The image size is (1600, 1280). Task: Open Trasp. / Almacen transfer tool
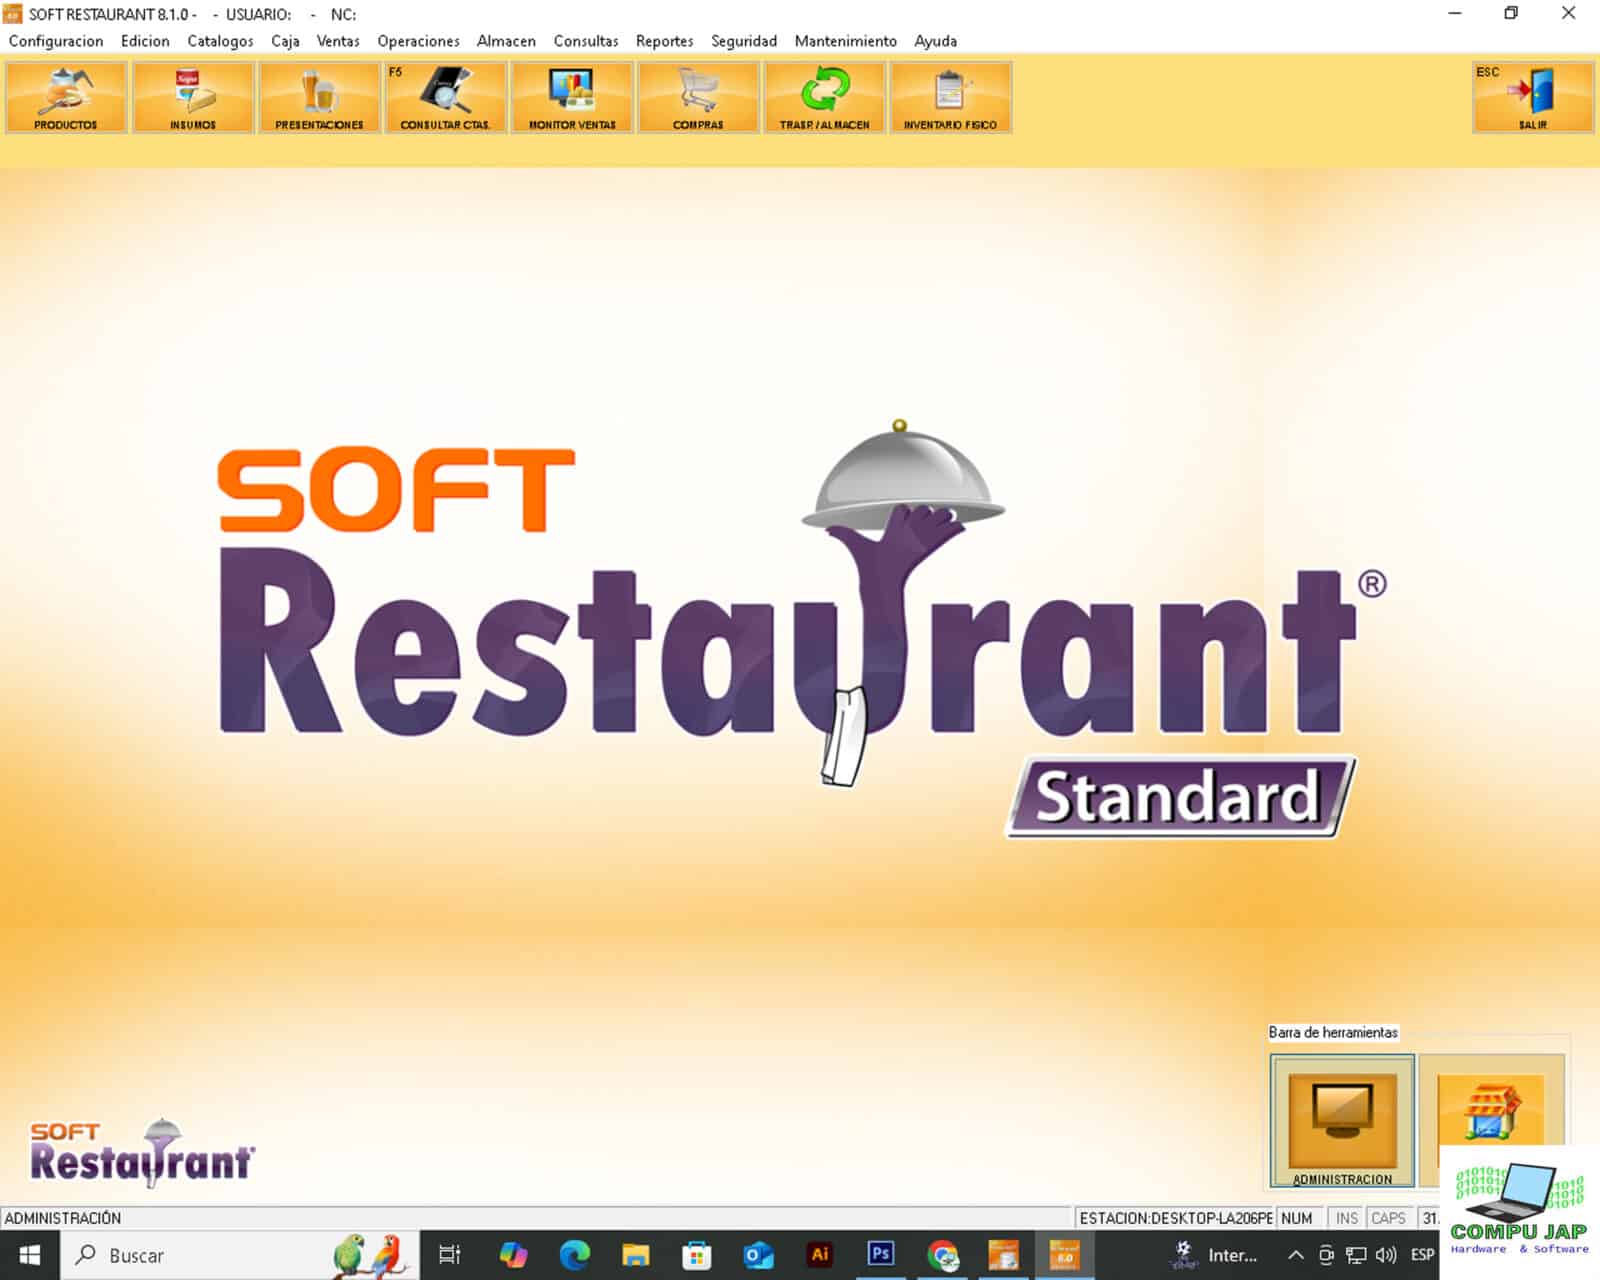824,97
